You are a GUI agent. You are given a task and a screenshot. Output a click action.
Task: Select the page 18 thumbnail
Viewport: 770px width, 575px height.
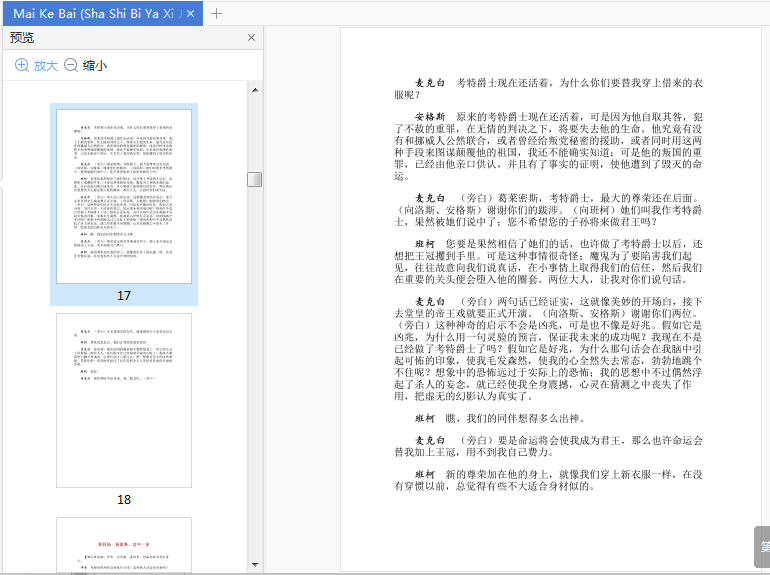click(x=124, y=400)
